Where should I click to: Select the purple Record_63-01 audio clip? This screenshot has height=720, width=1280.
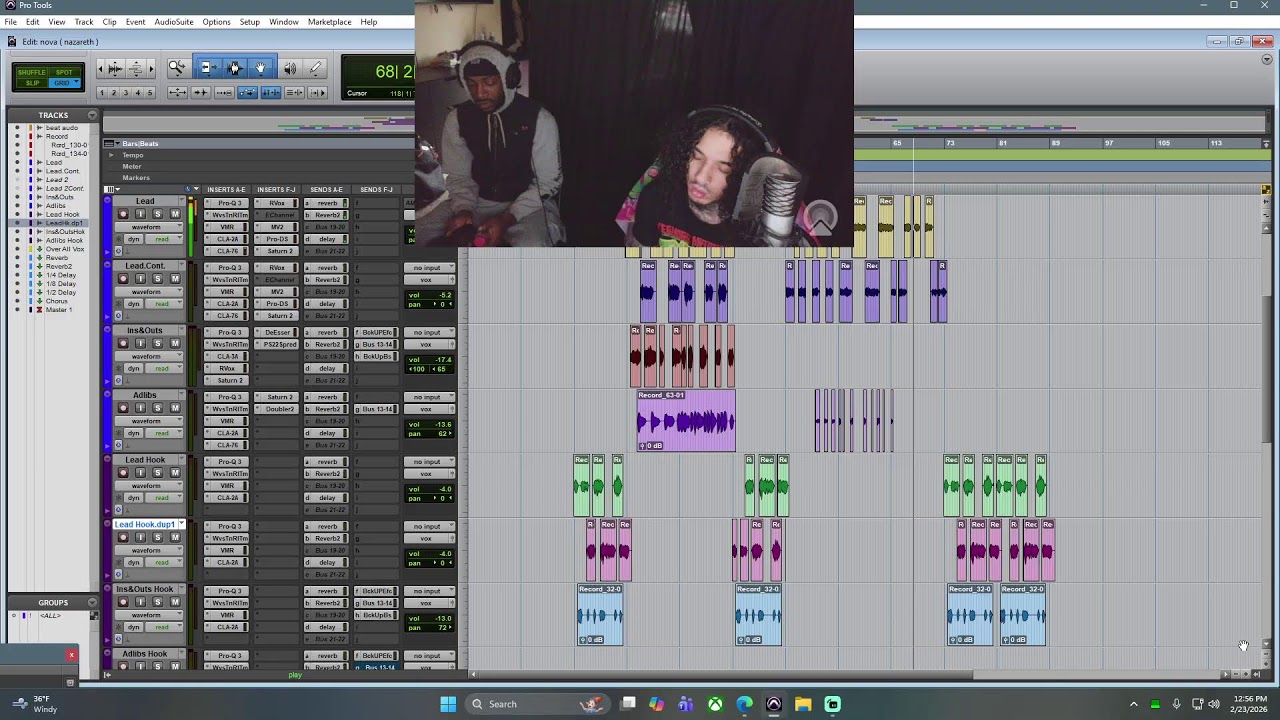pos(686,420)
